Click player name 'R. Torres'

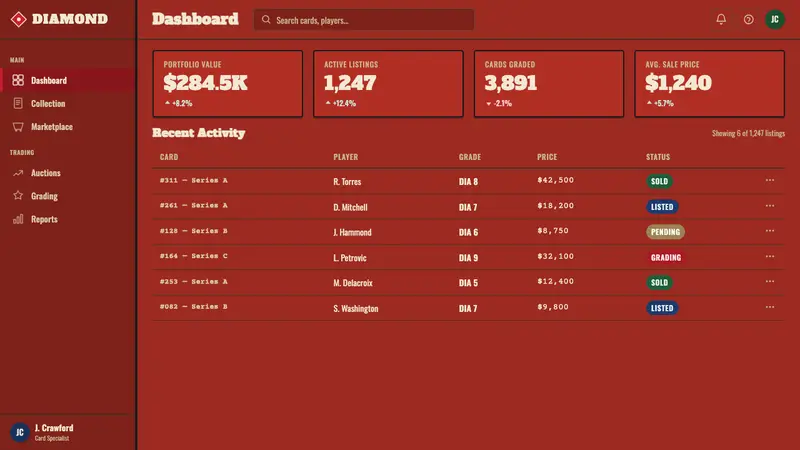pos(347,181)
